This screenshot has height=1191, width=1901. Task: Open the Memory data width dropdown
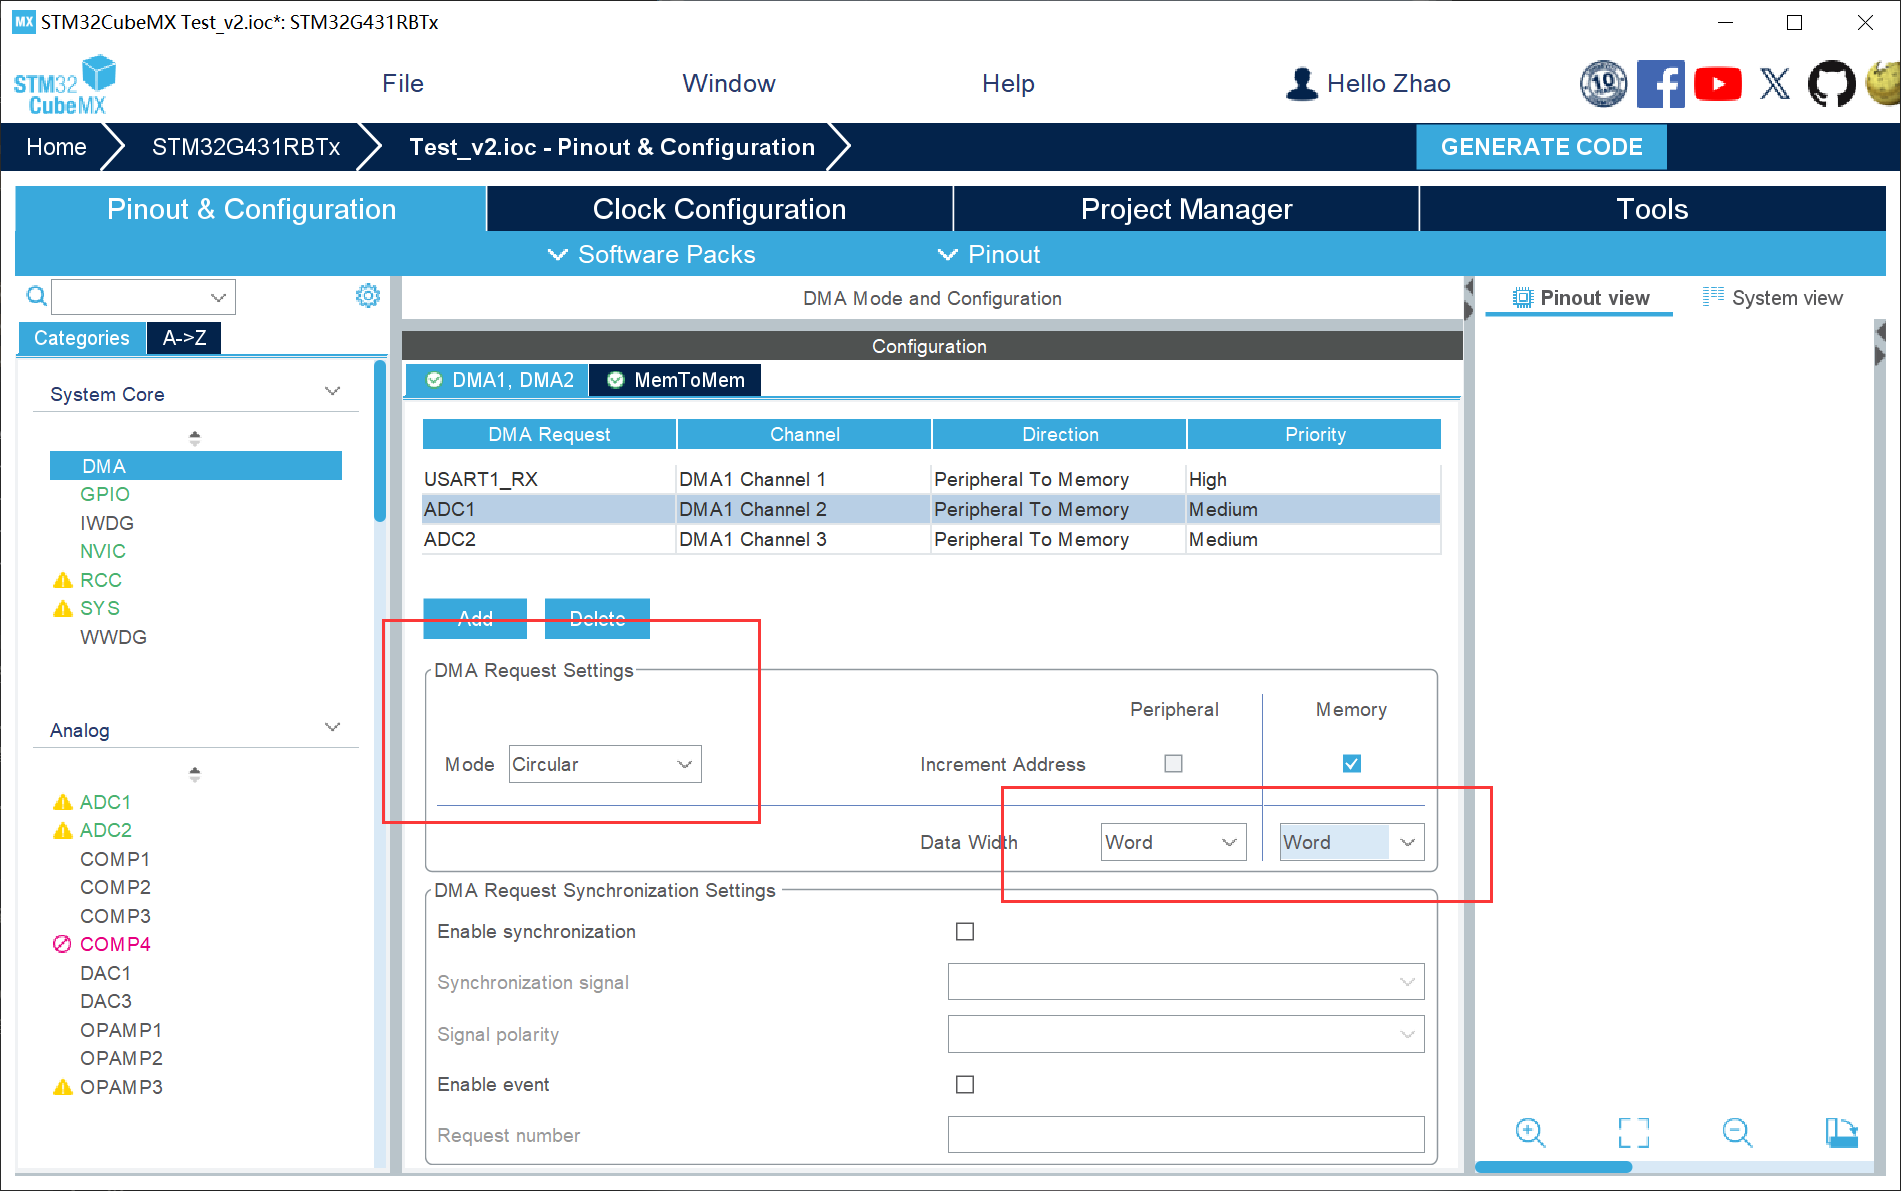click(x=1351, y=842)
